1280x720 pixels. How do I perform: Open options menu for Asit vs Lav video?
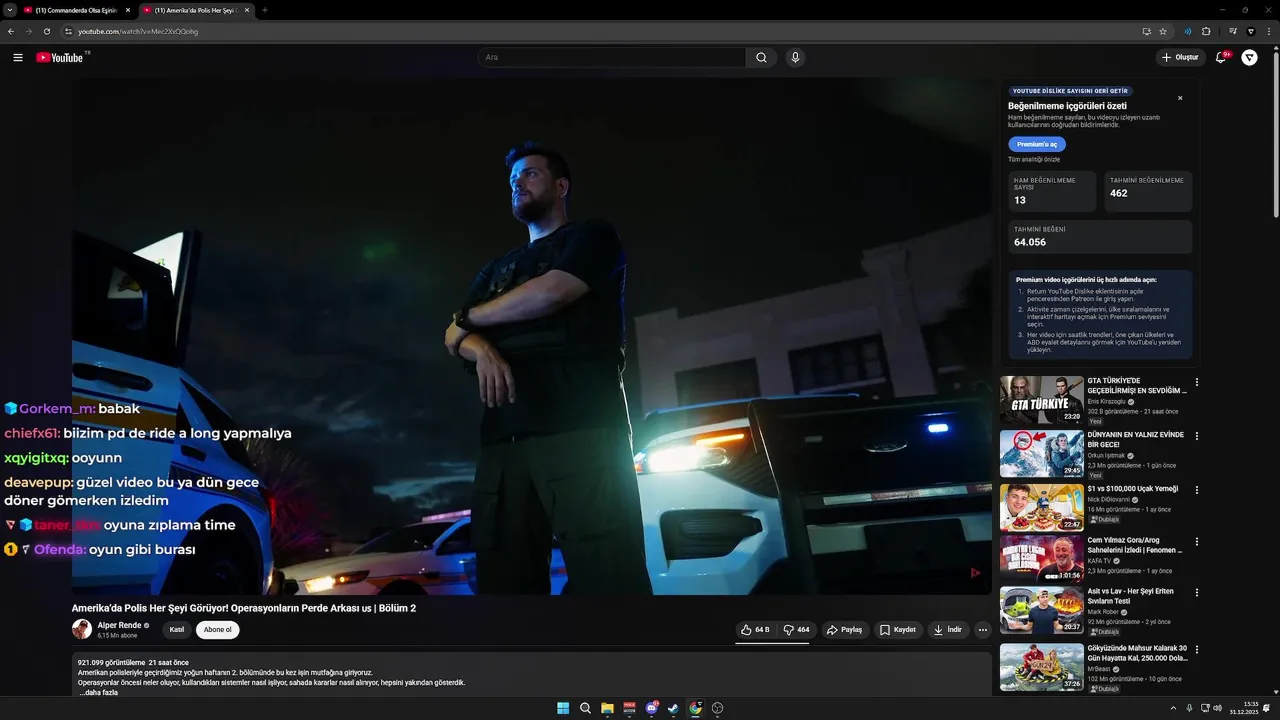click(x=1197, y=592)
